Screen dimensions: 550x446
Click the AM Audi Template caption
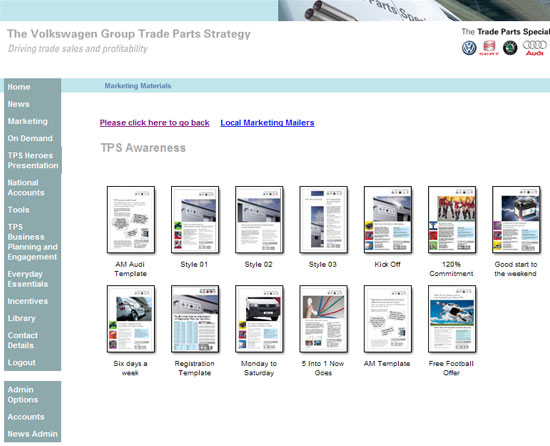pyautogui.click(x=130, y=269)
